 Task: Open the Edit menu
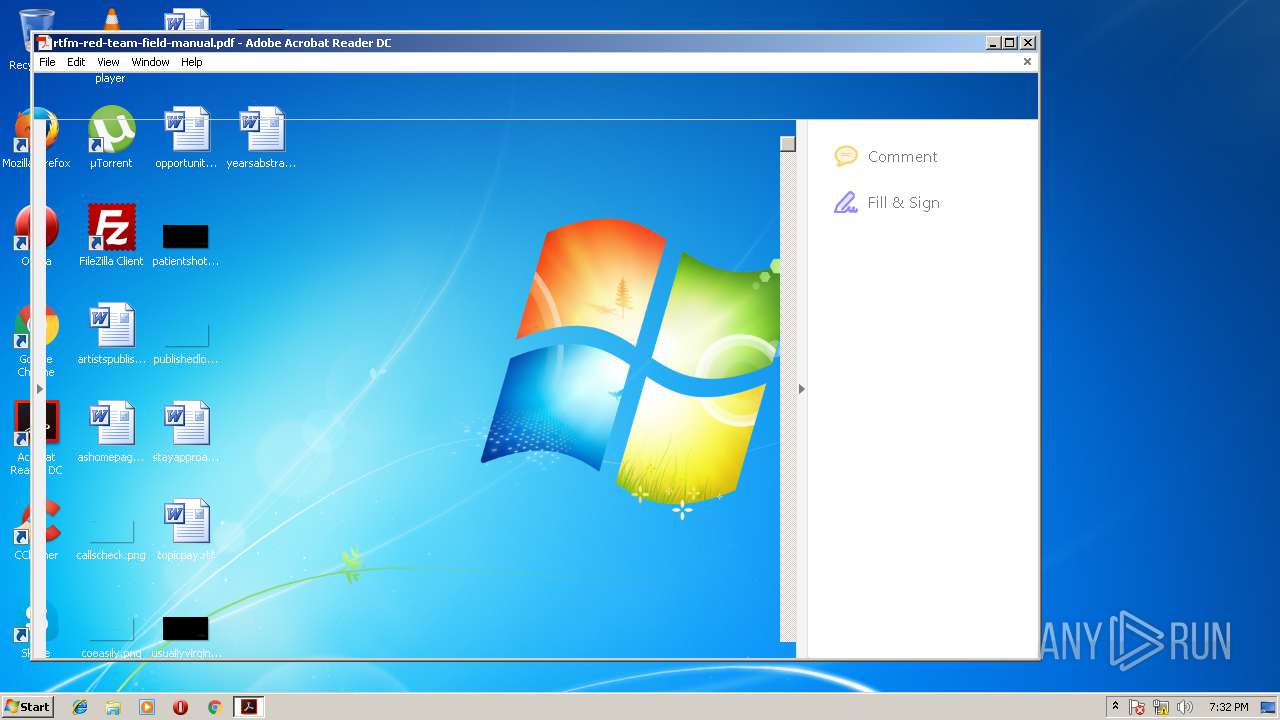click(x=76, y=62)
